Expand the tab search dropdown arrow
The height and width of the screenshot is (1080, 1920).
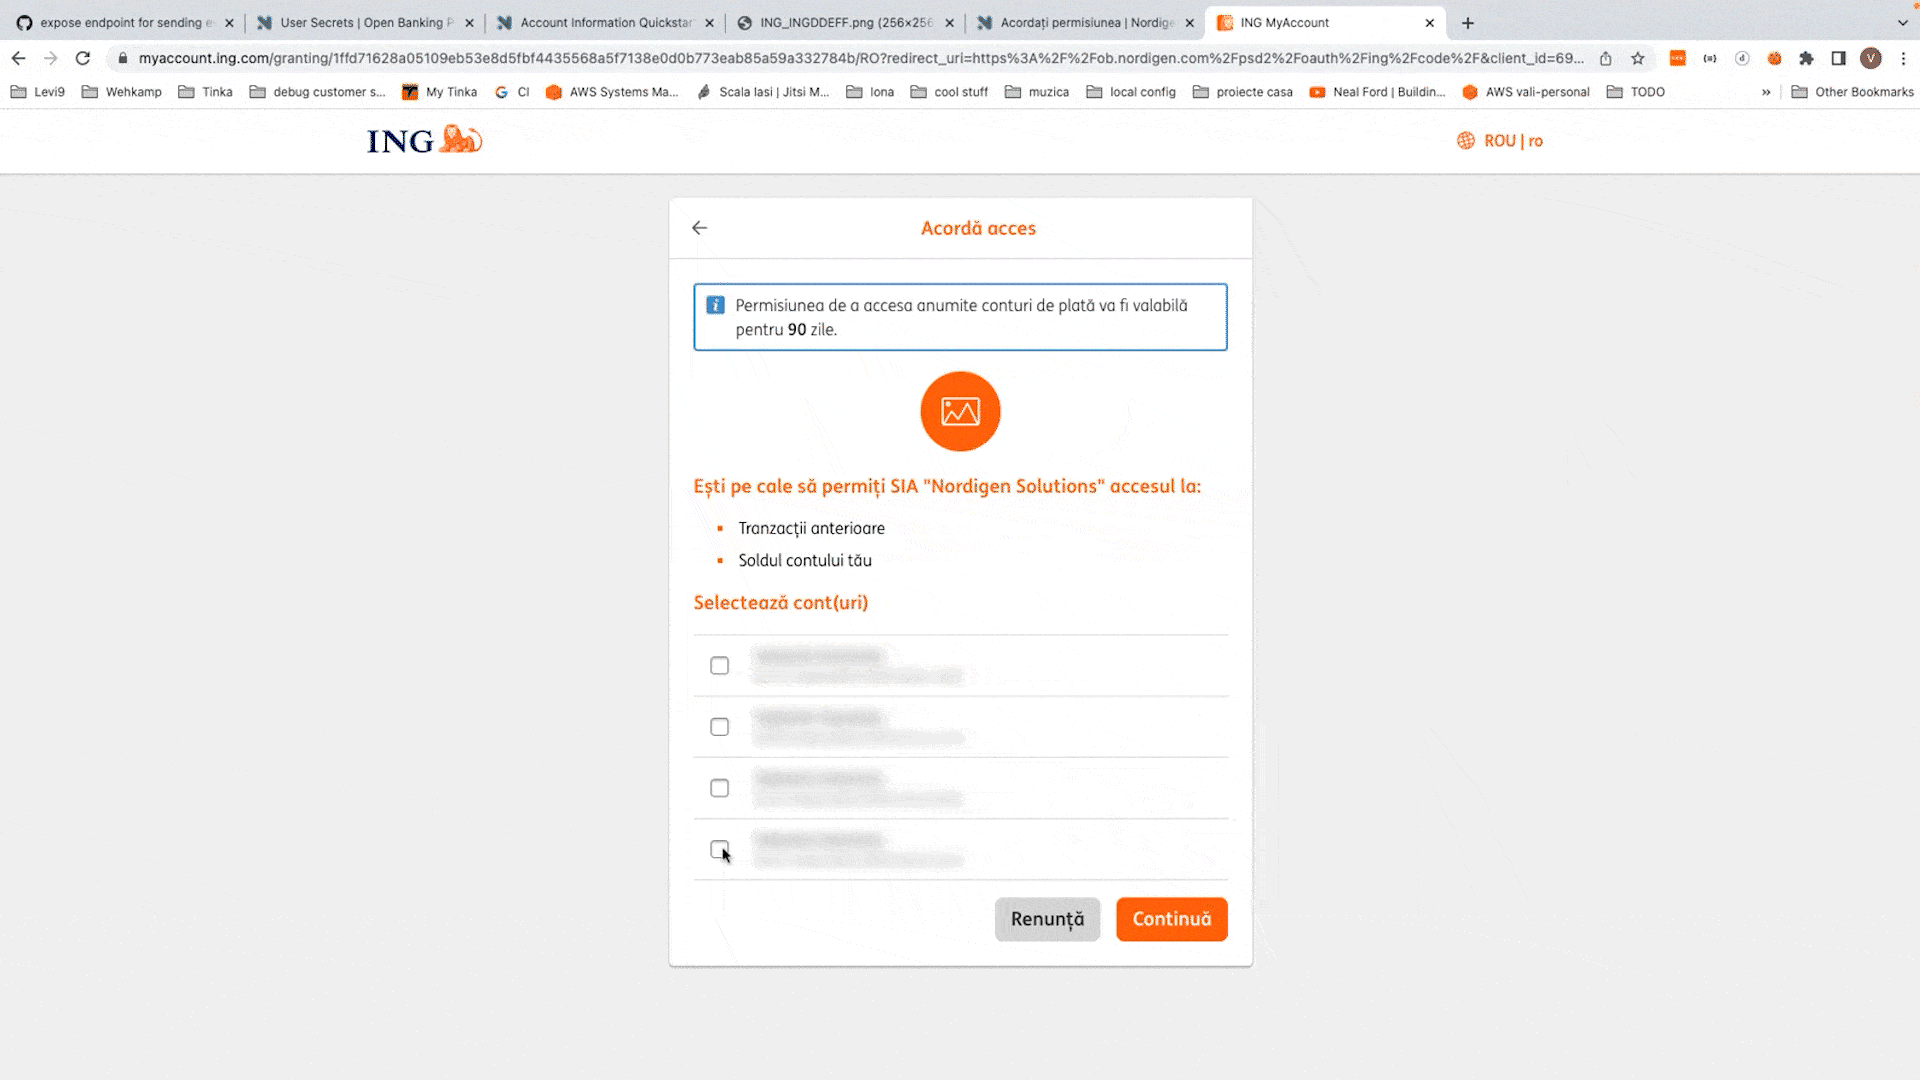pyautogui.click(x=1902, y=22)
